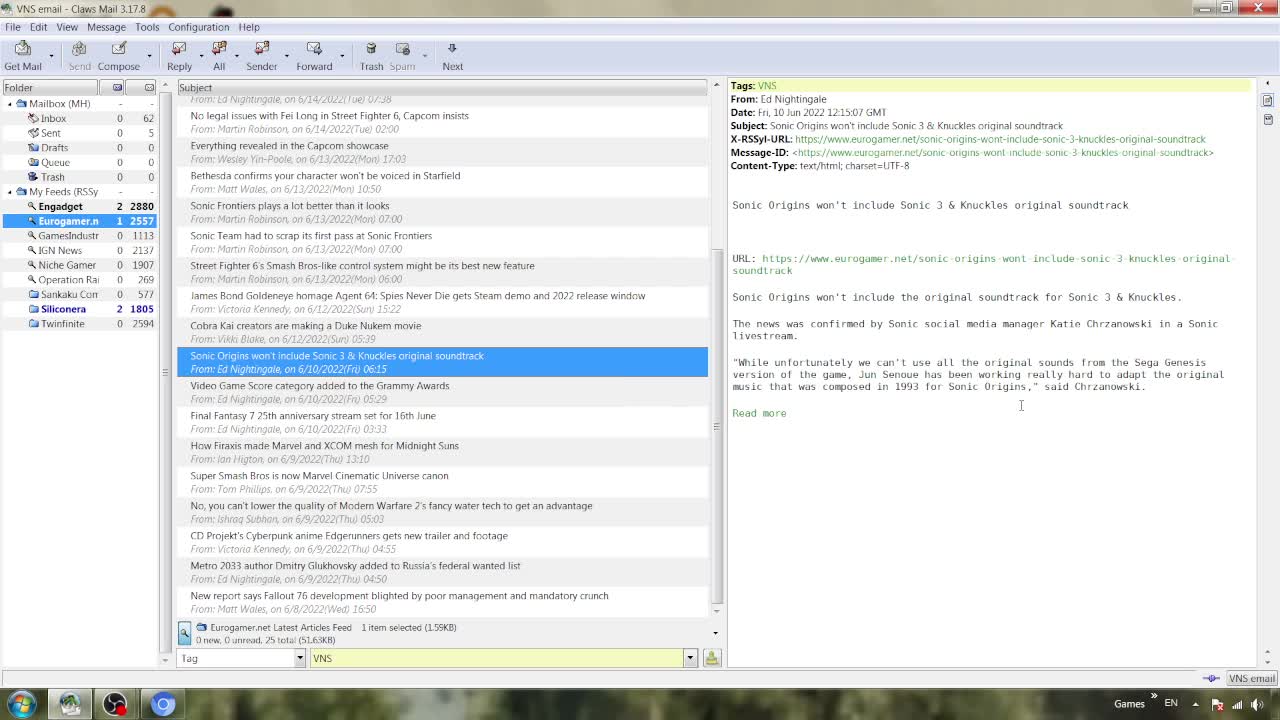Select the Inbox folder
1280x720 pixels.
54,118
